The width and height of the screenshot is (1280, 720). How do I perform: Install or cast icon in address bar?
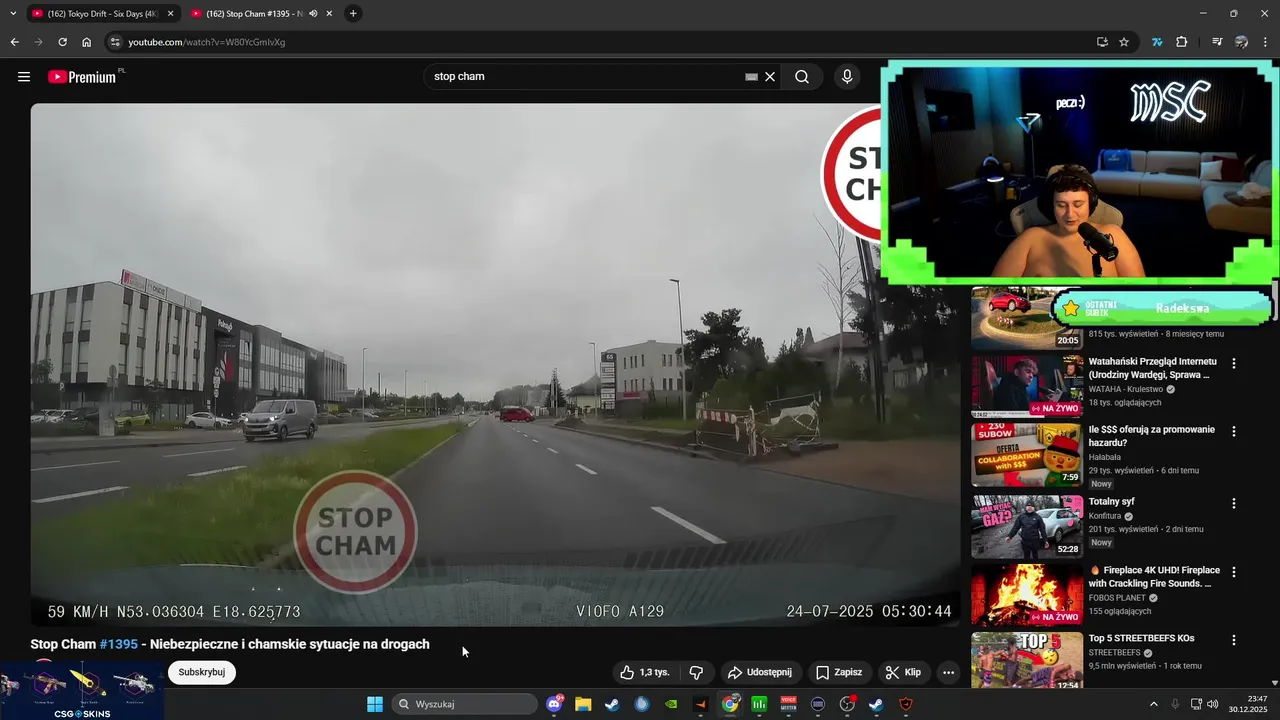coord(1102,42)
